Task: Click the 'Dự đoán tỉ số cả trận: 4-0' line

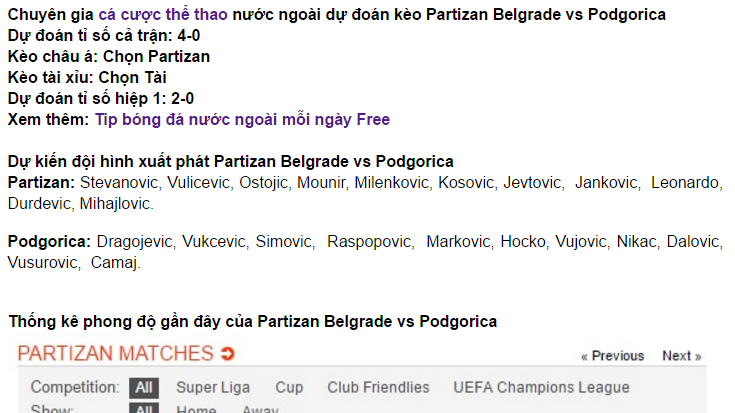Action: tap(104, 36)
